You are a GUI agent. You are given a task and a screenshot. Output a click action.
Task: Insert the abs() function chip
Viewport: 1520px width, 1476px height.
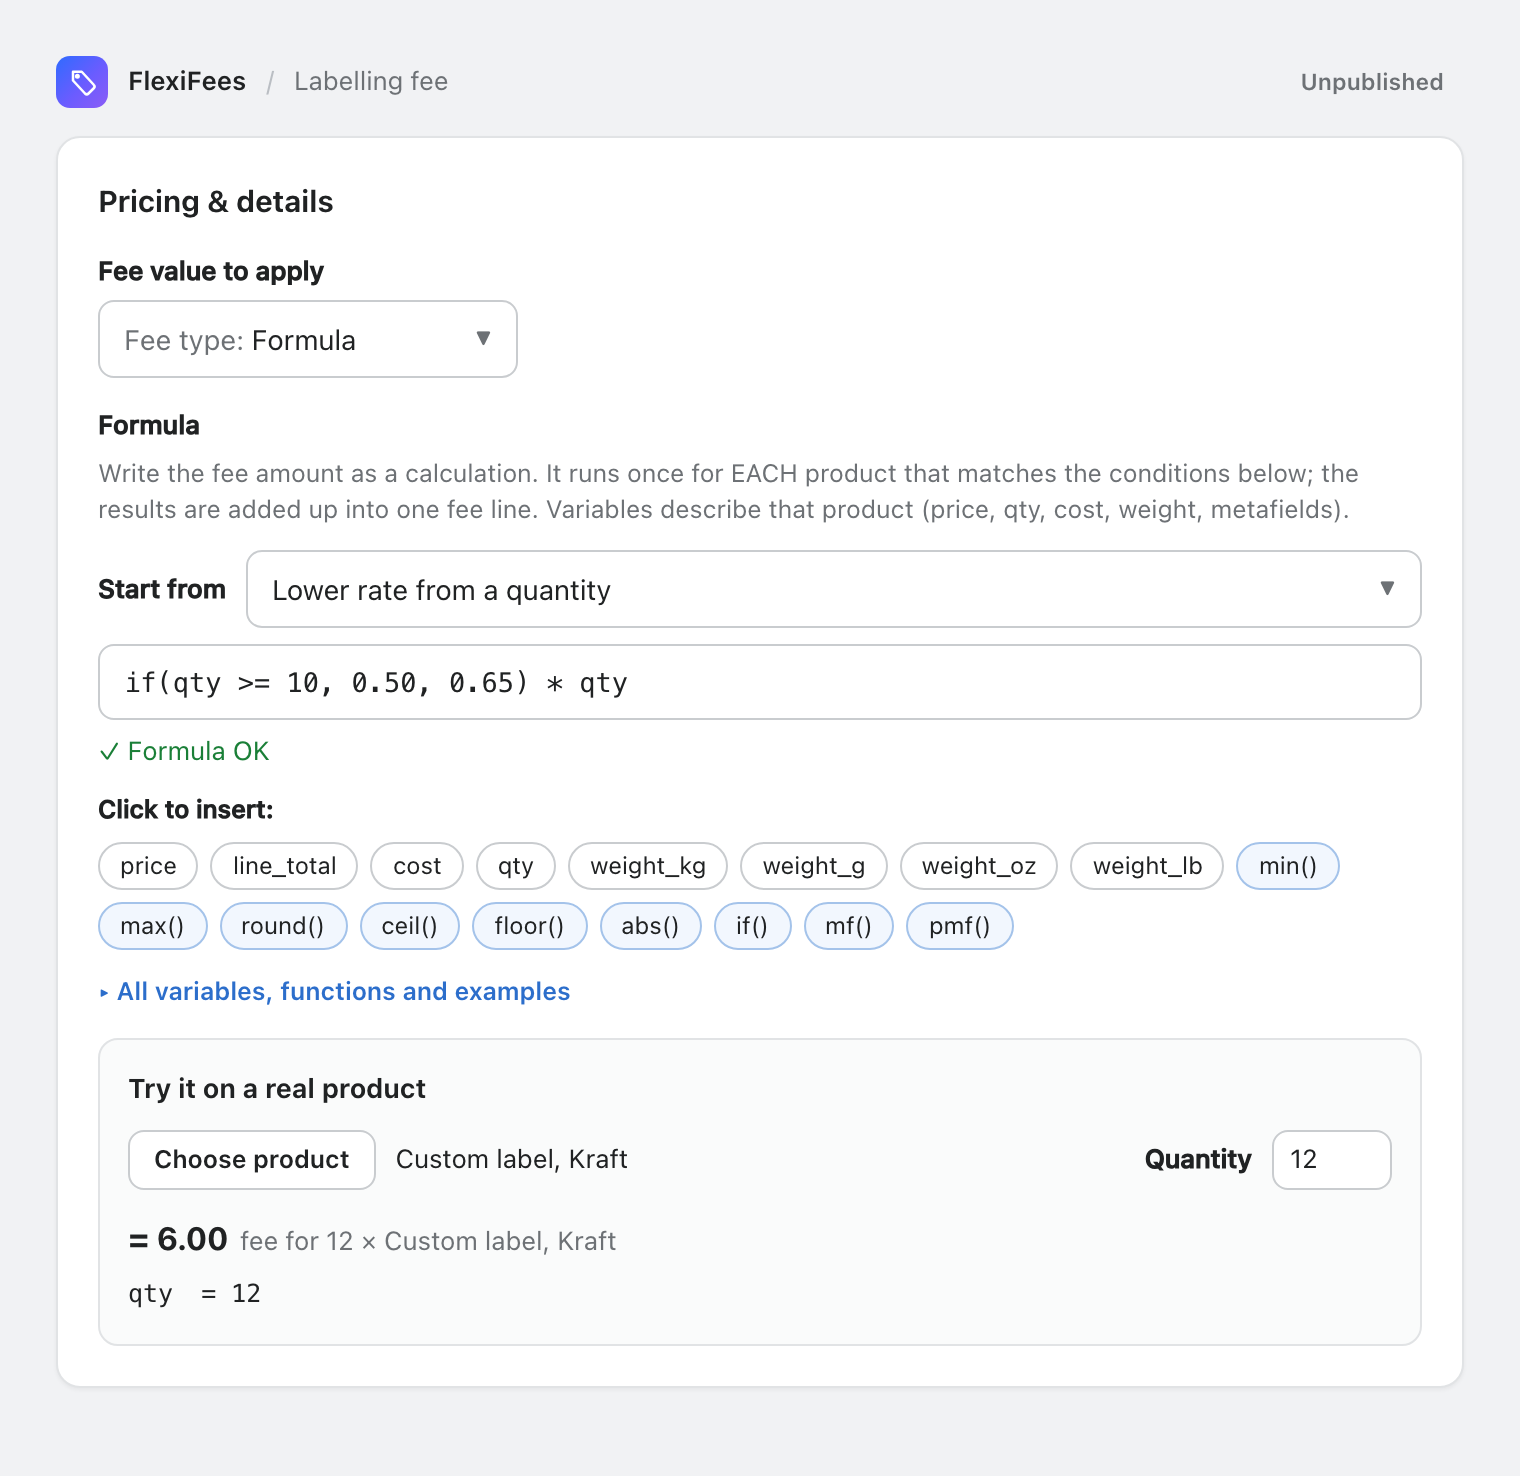[651, 926]
